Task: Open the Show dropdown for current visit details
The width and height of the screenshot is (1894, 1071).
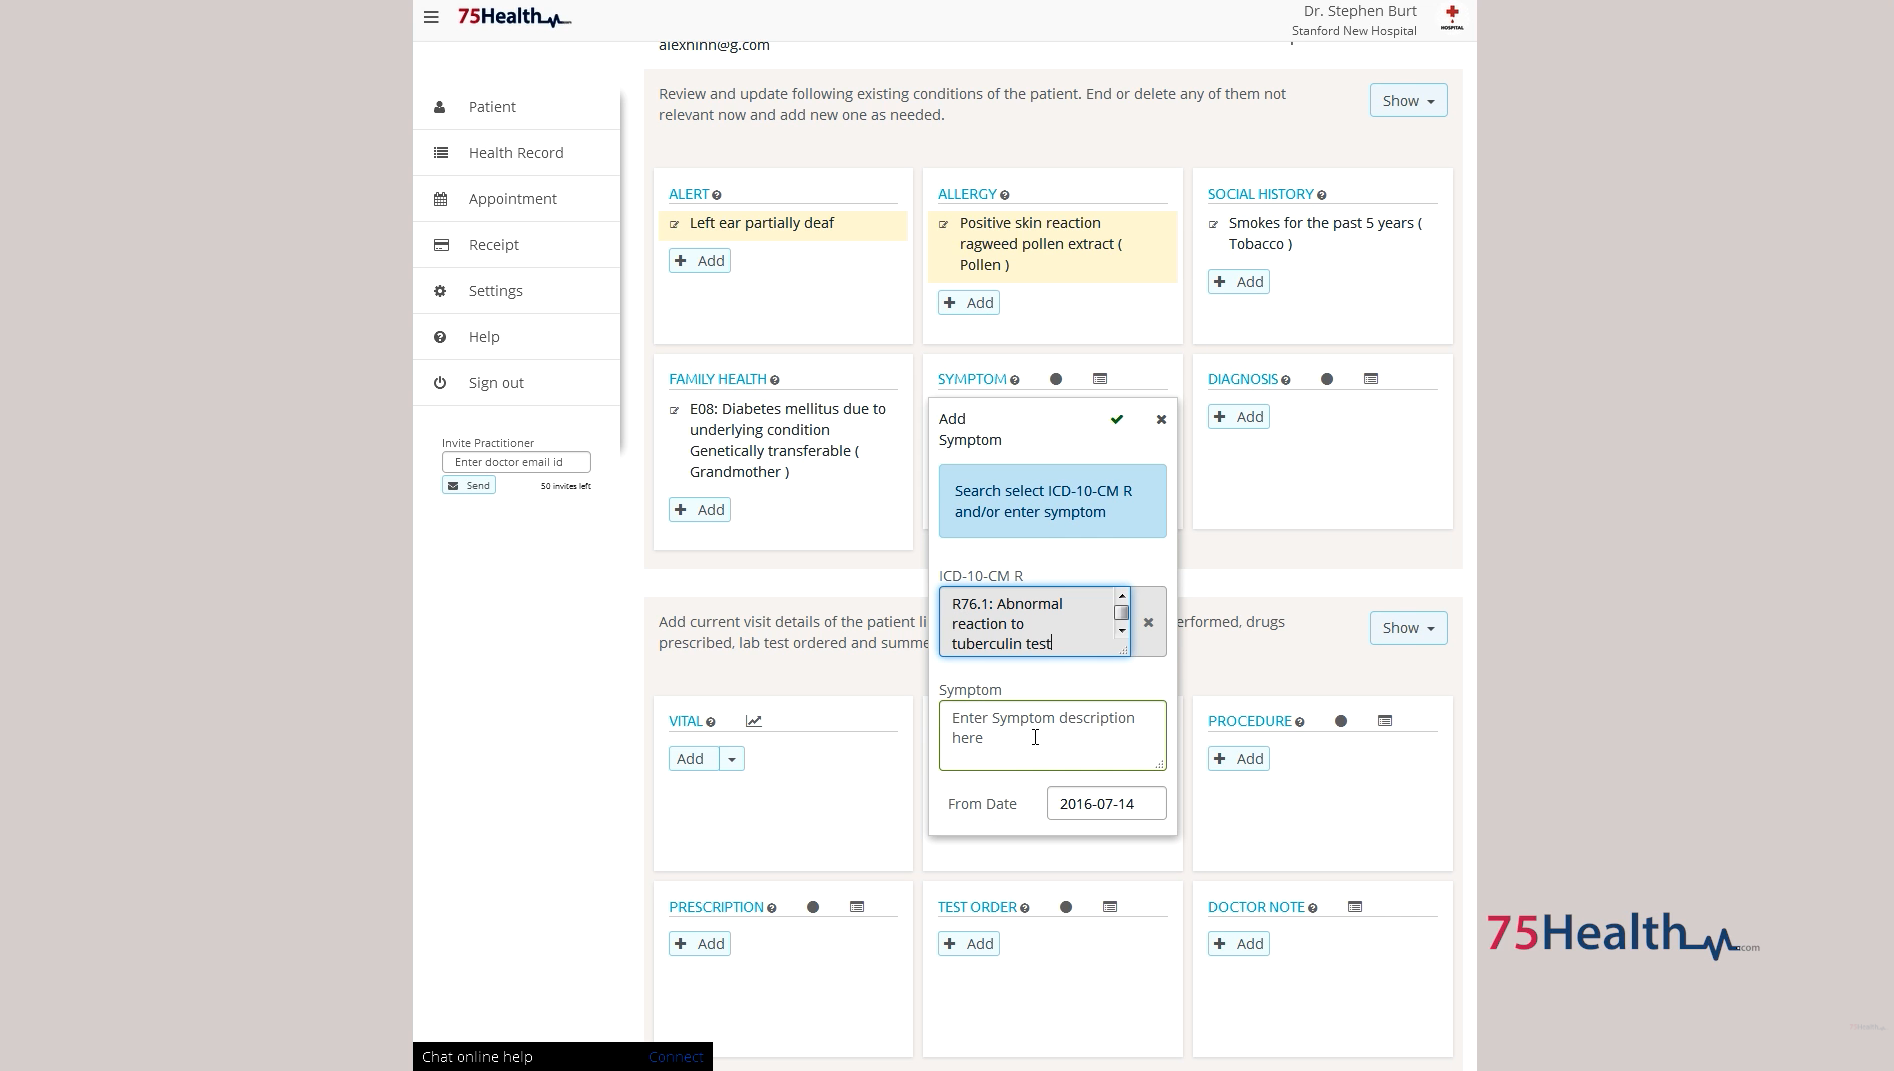Action: [x=1407, y=627]
